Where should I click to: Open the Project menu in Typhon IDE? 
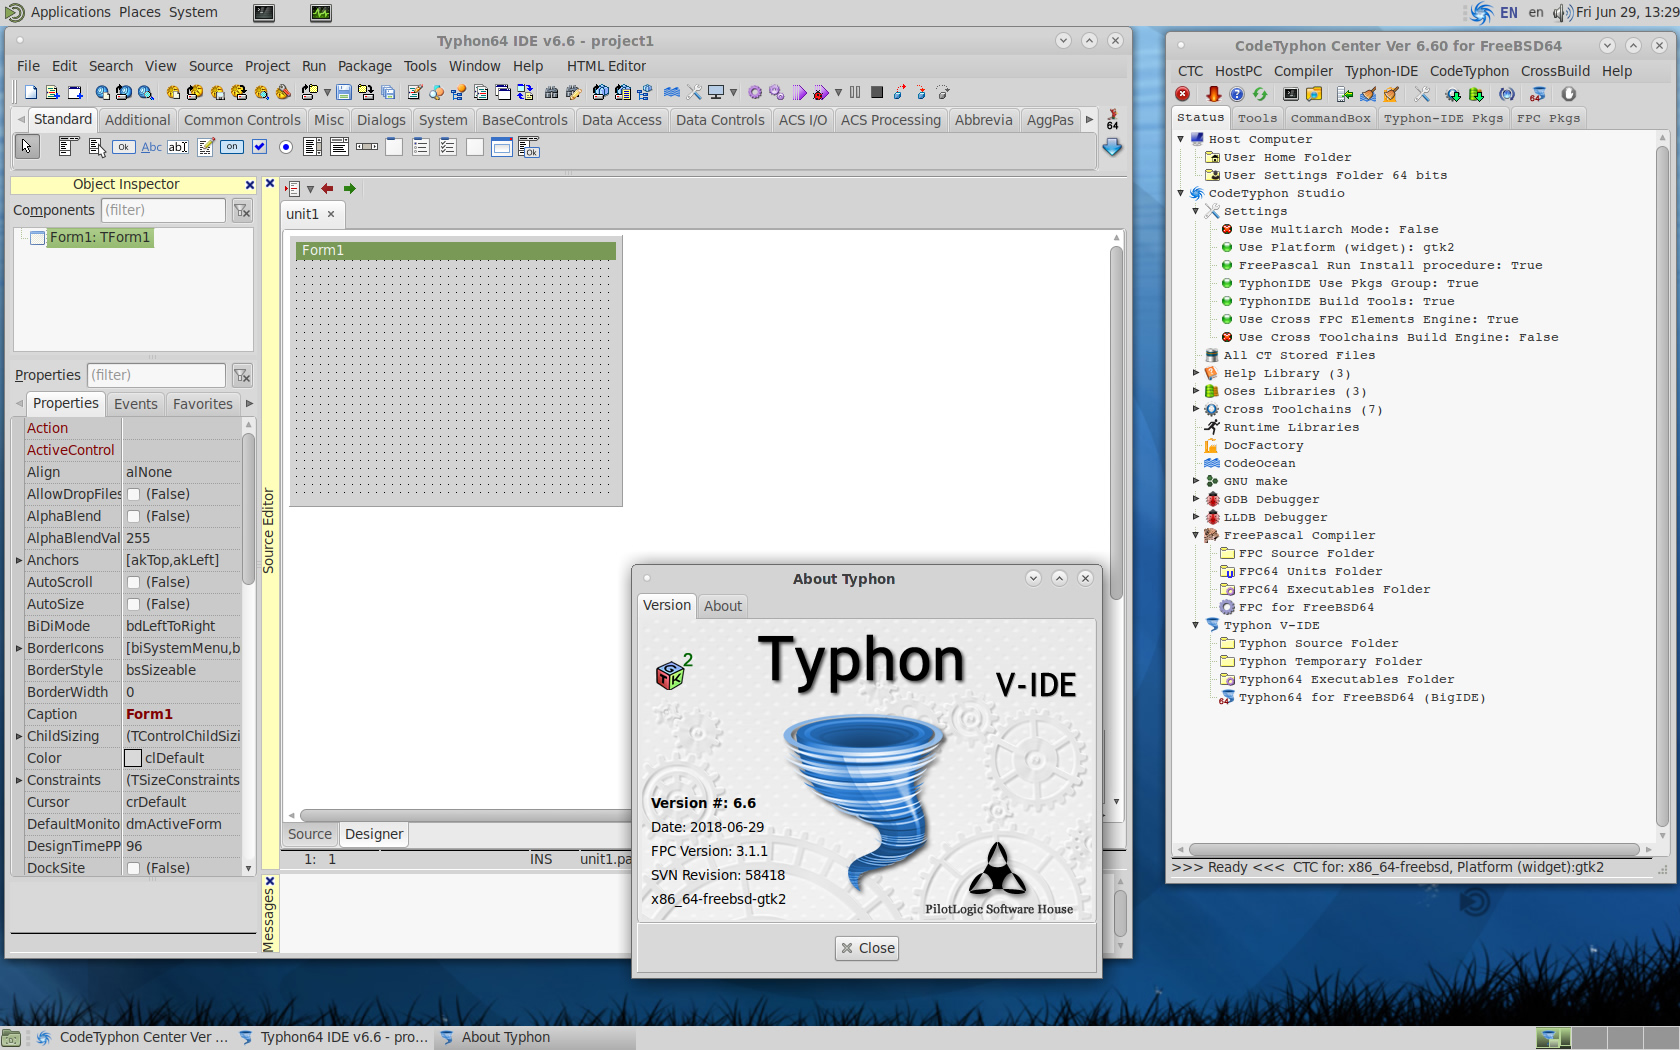tap(267, 66)
